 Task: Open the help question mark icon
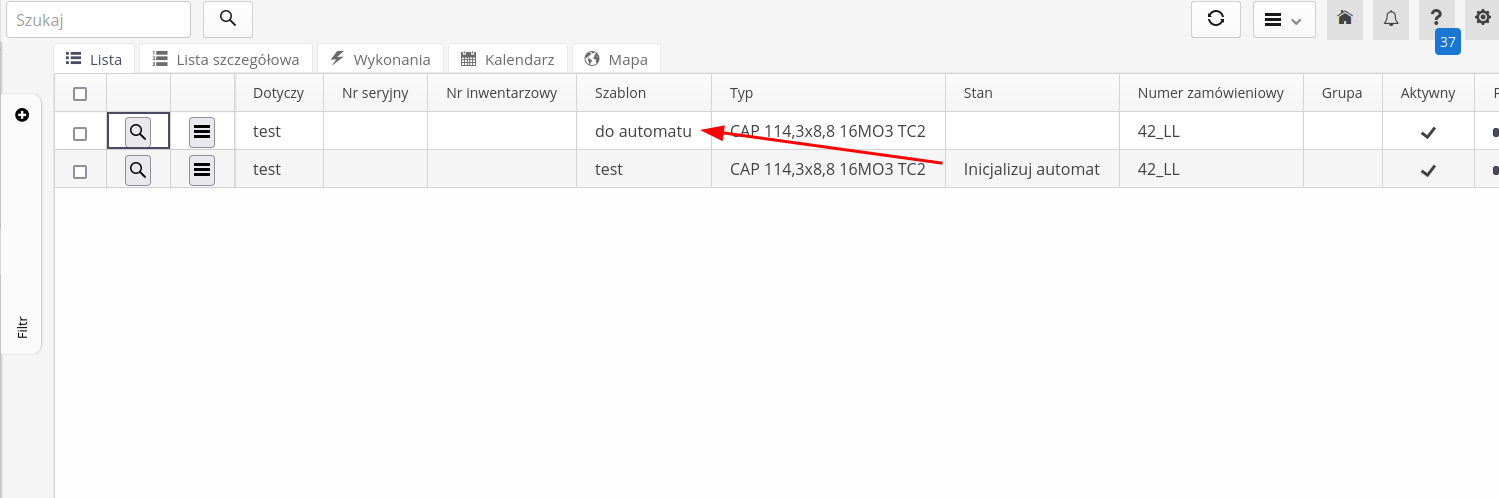point(1436,19)
